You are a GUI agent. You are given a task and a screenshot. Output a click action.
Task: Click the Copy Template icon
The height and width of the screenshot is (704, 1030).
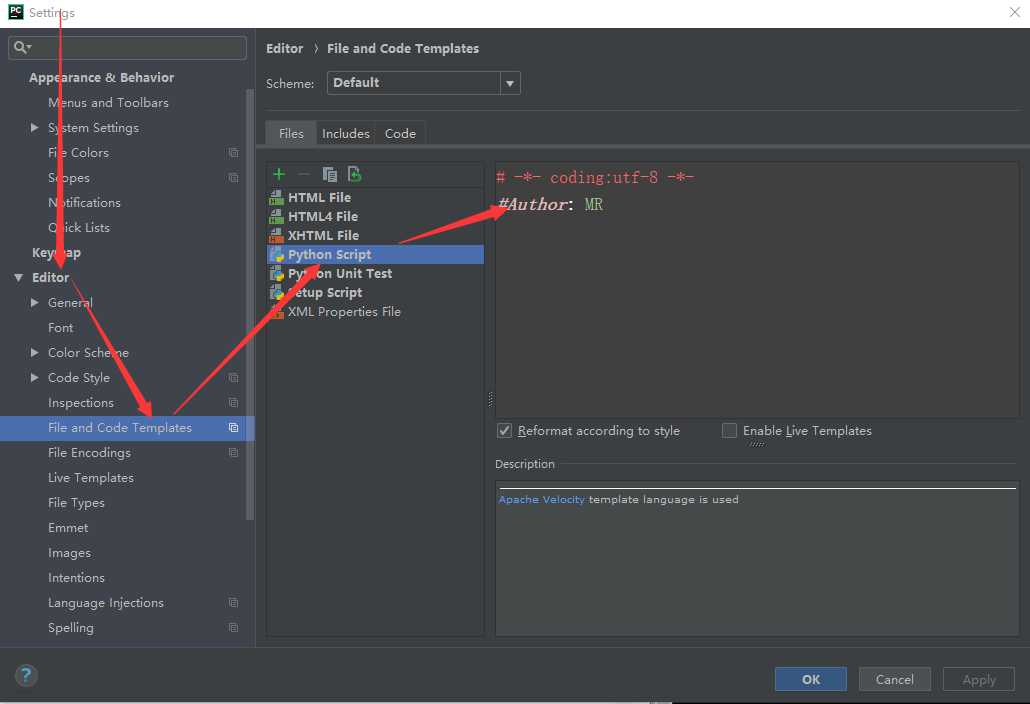(x=329, y=174)
